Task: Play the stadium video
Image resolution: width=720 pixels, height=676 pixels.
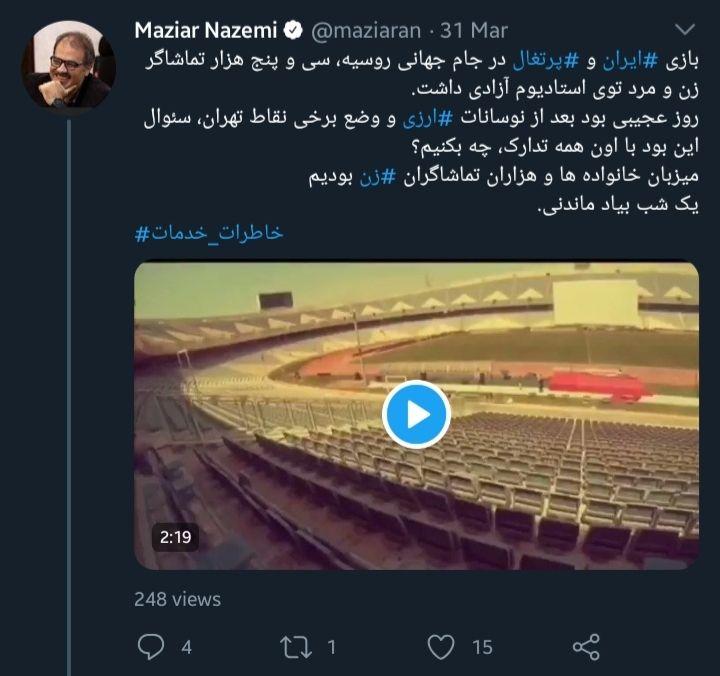Action: [x=416, y=414]
